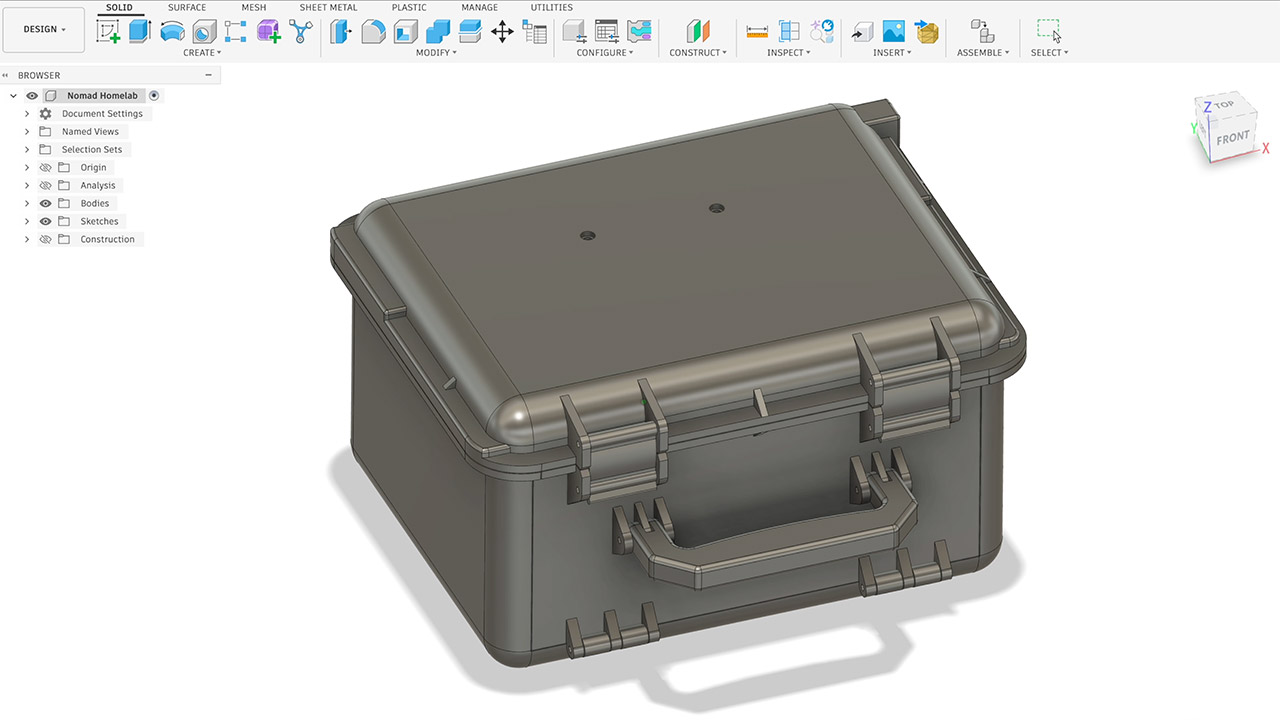This screenshot has height=720, width=1280.
Task: Open the configuration table icon
Action: (607, 31)
